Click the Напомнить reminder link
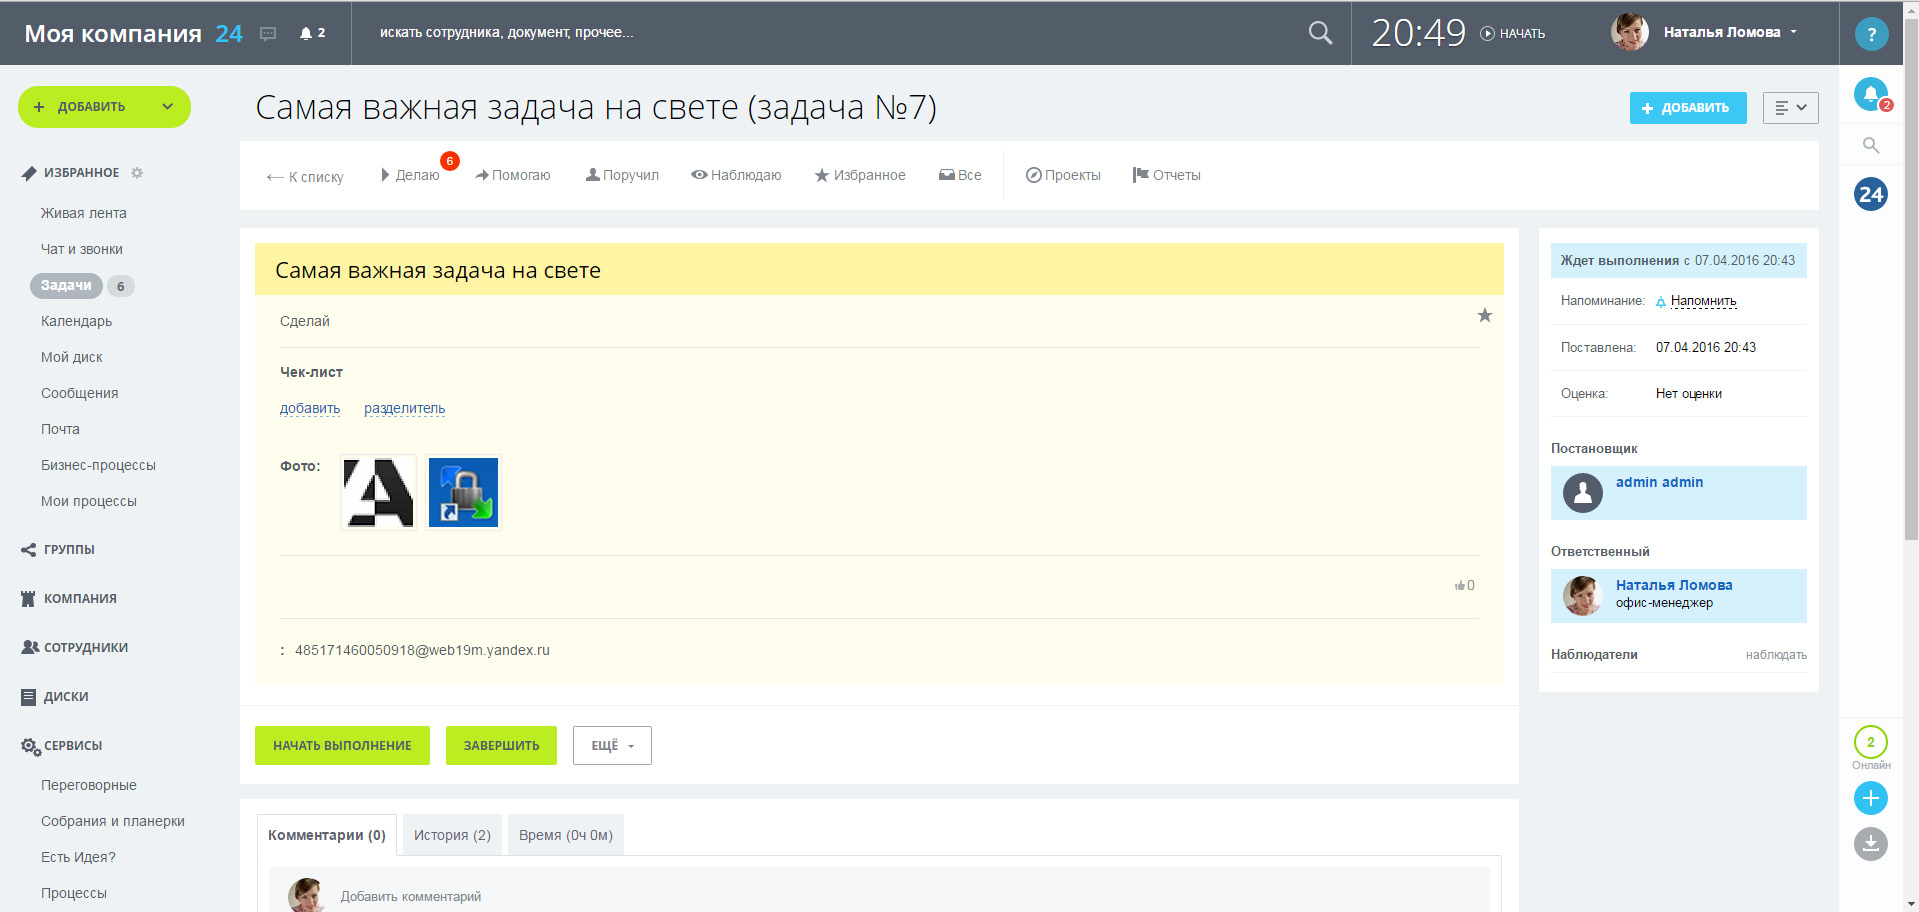The image size is (1919, 912). point(1703,301)
